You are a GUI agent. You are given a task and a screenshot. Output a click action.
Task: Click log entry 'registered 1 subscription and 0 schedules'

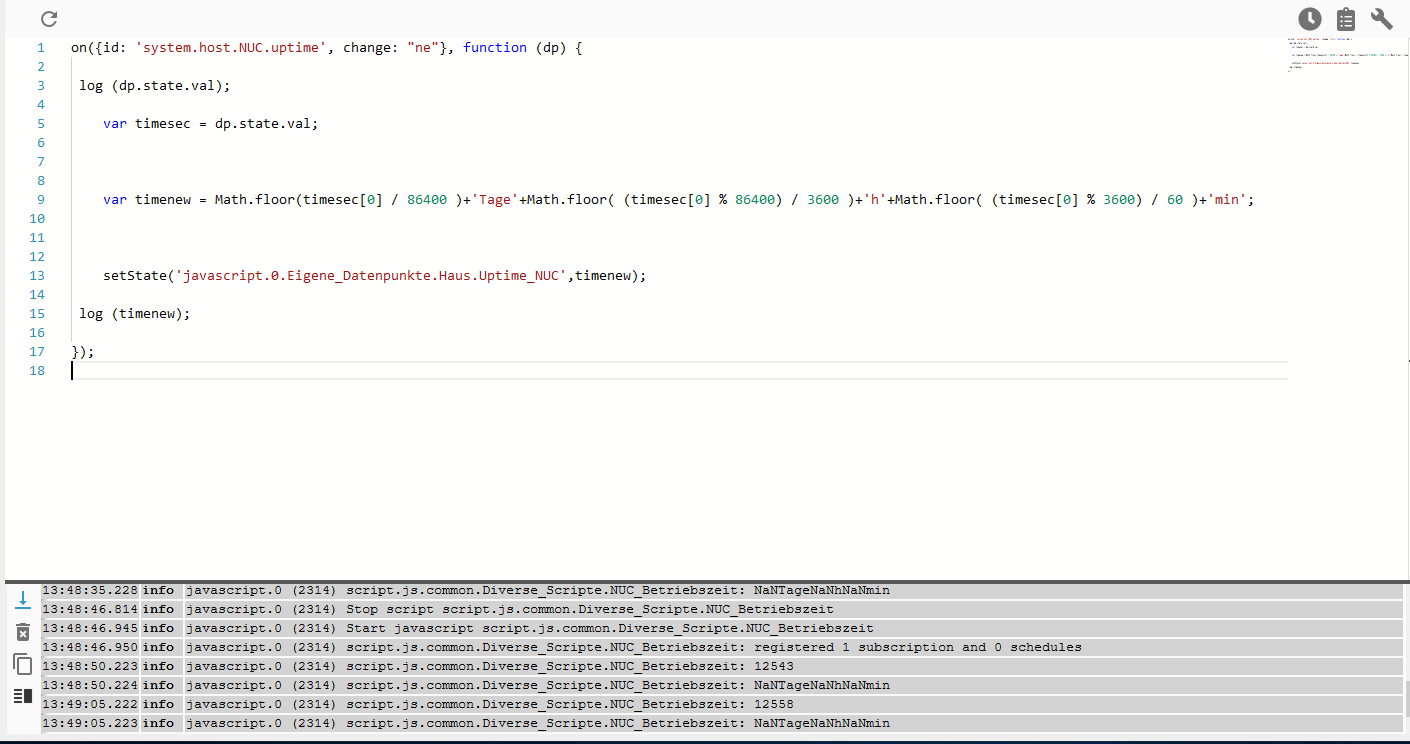[721, 647]
